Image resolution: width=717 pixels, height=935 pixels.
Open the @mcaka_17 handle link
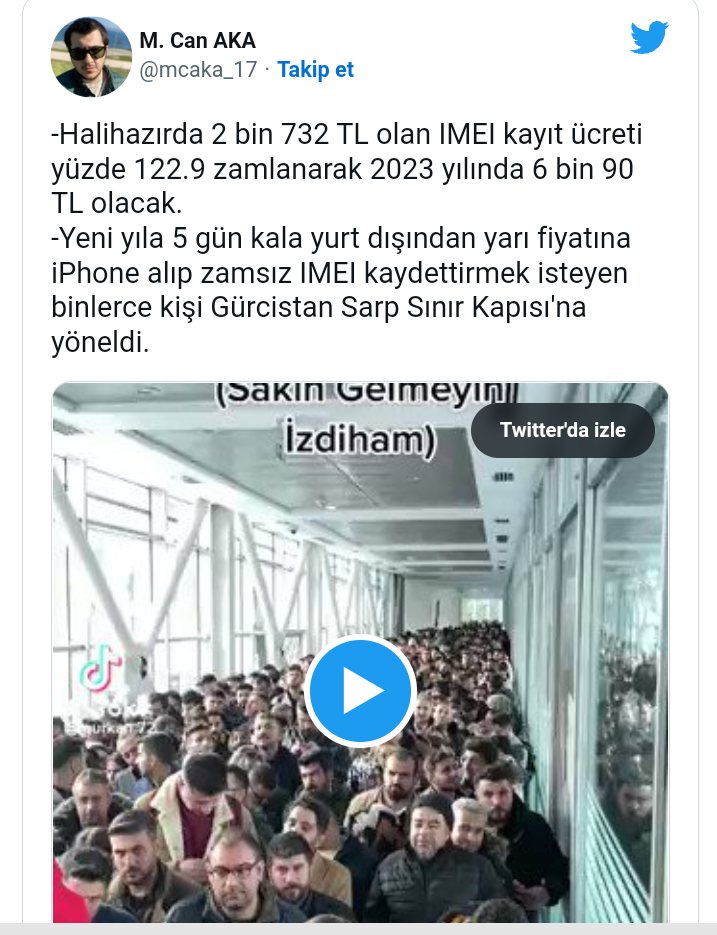198,70
